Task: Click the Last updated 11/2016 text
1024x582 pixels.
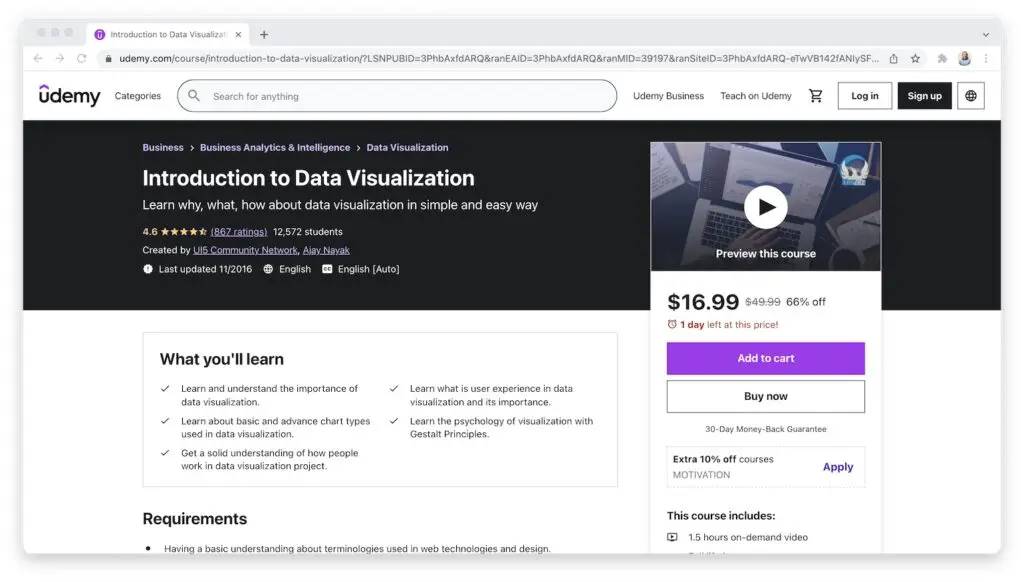Action: pyautogui.click(x=205, y=269)
